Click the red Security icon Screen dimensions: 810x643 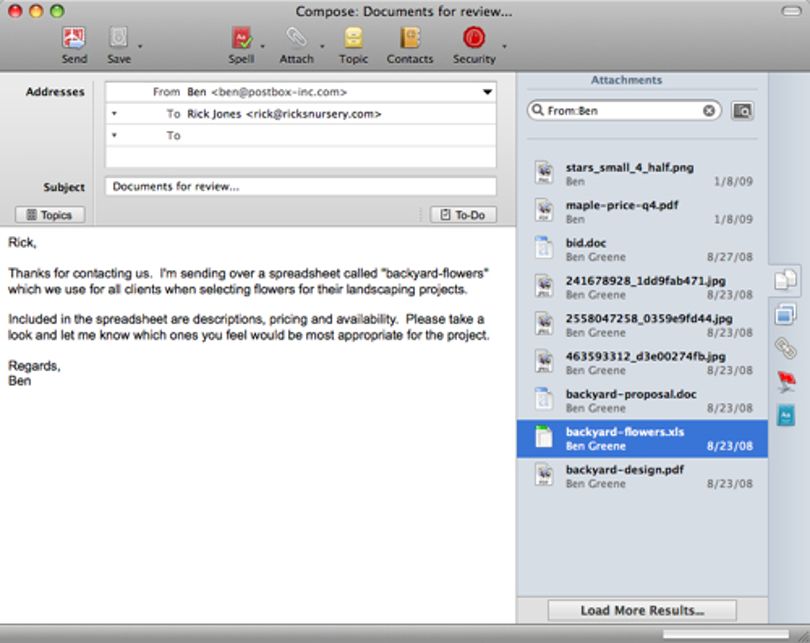click(474, 38)
